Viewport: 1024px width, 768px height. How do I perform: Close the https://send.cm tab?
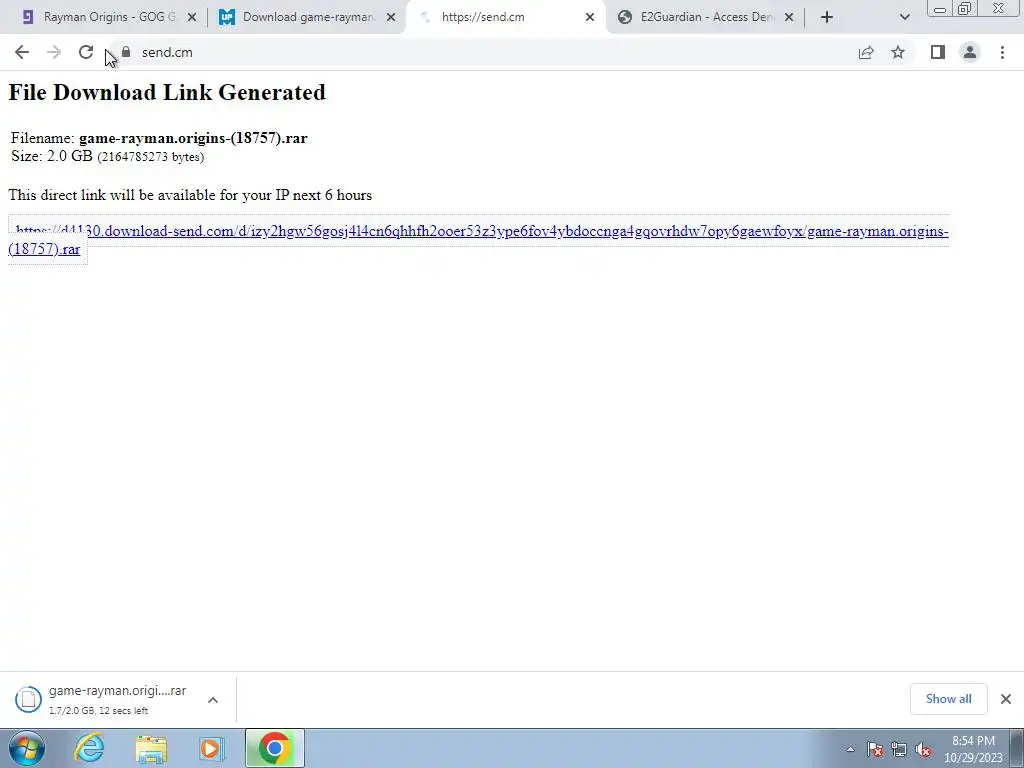[590, 17]
